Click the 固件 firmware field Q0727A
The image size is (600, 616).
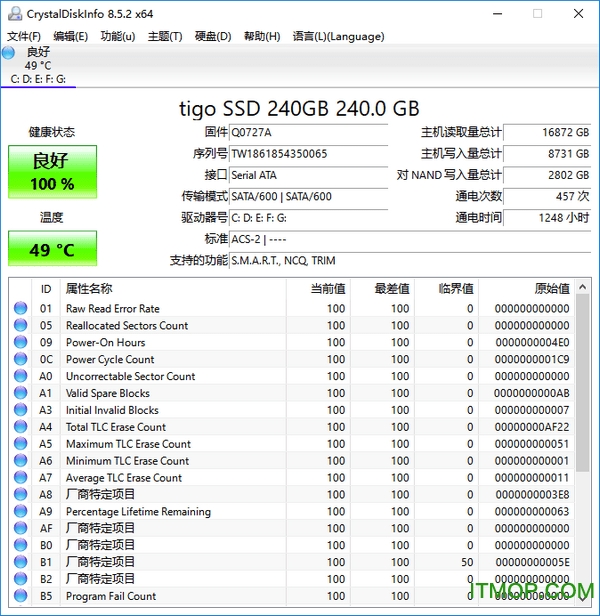308,132
